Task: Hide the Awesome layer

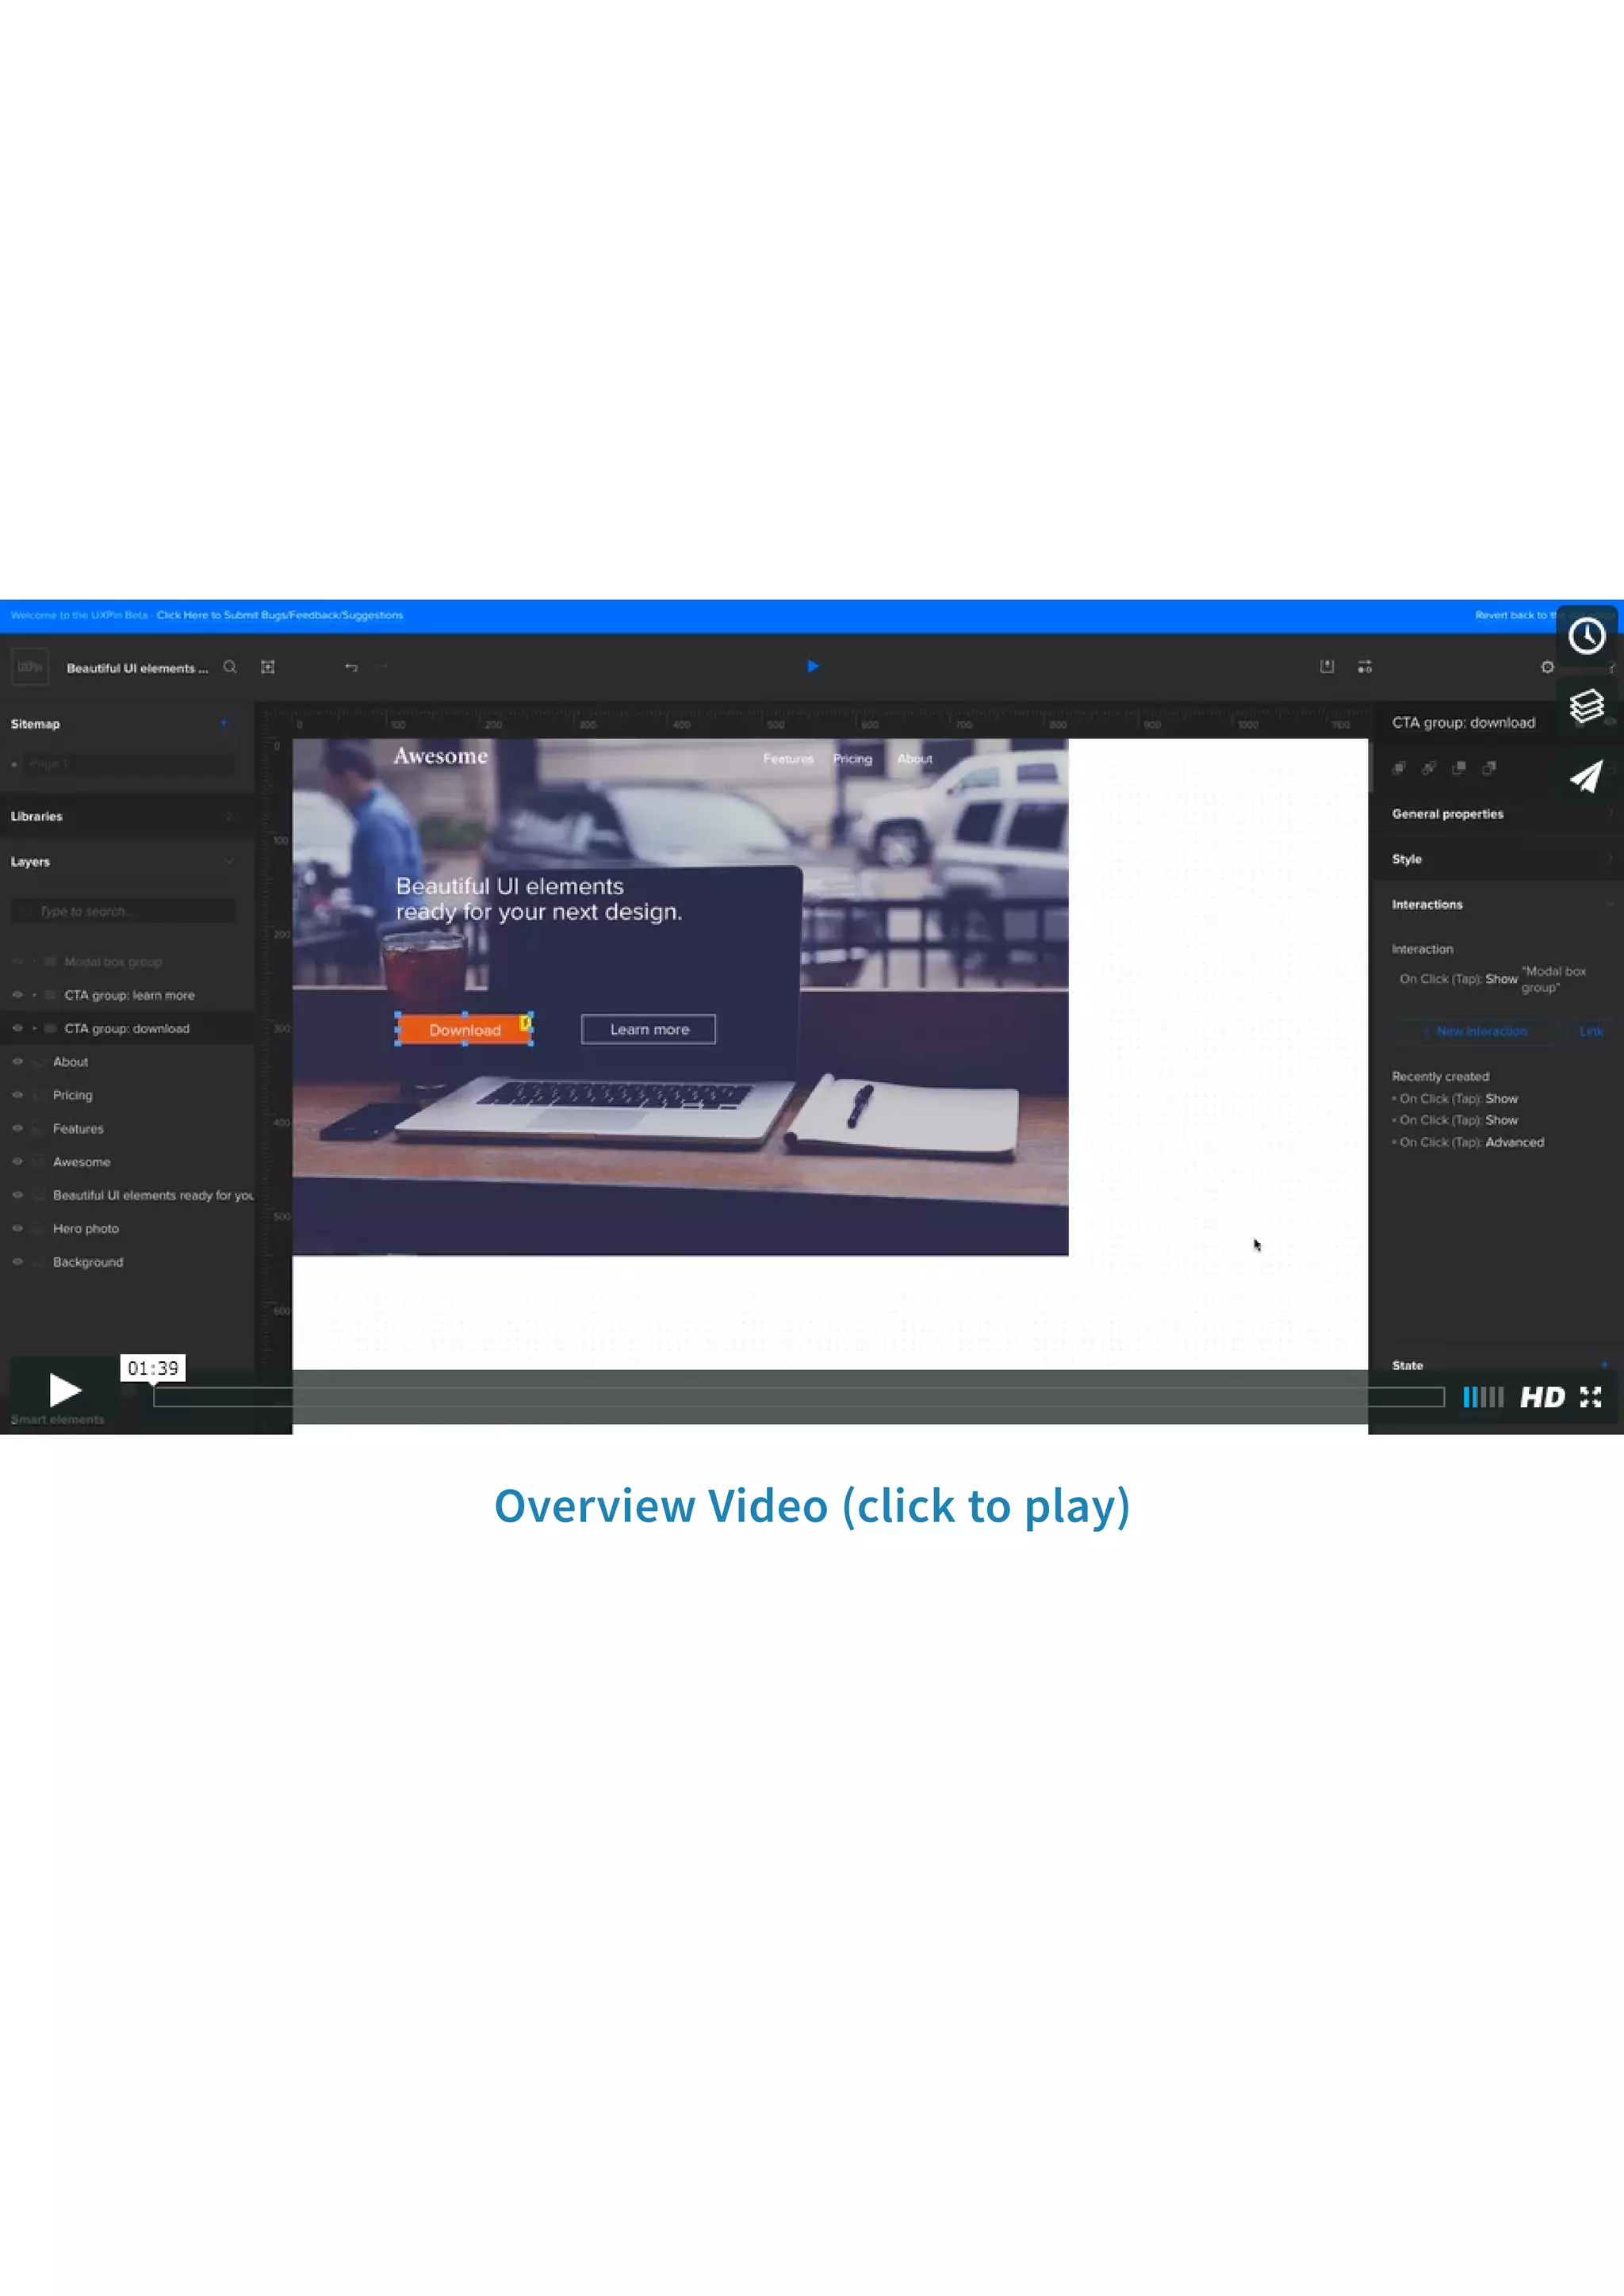Action: (17, 1162)
